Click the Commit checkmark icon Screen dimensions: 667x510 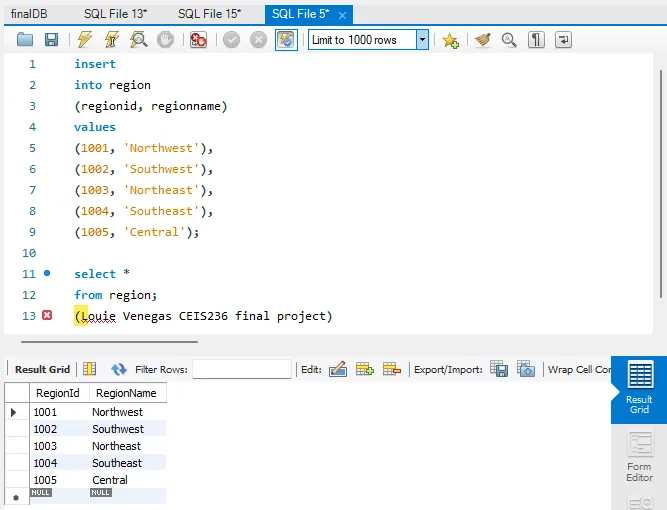tap(231, 40)
